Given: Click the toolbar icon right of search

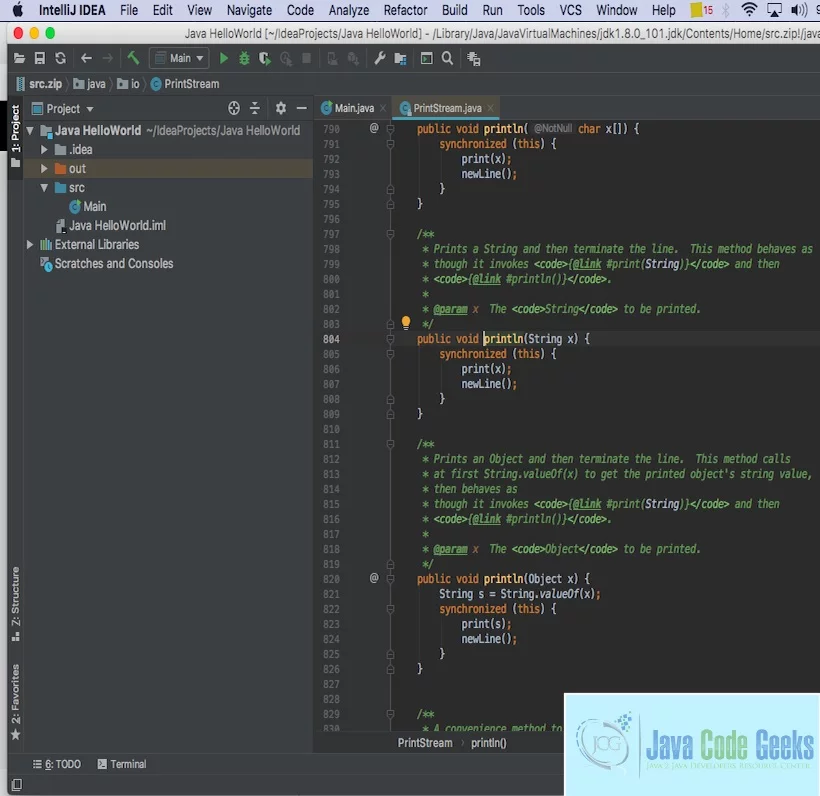Looking at the screenshot, I should [x=474, y=59].
